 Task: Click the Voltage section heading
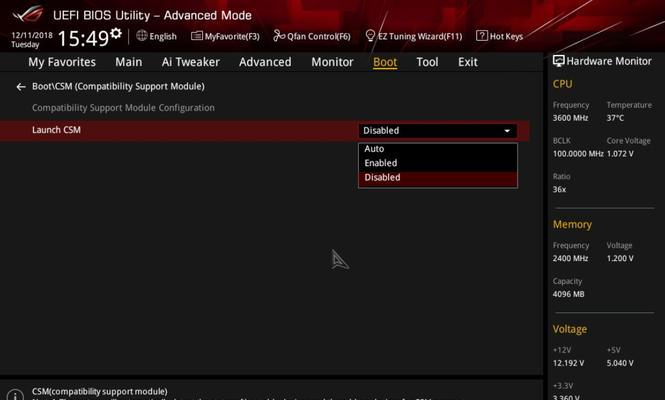coord(570,329)
